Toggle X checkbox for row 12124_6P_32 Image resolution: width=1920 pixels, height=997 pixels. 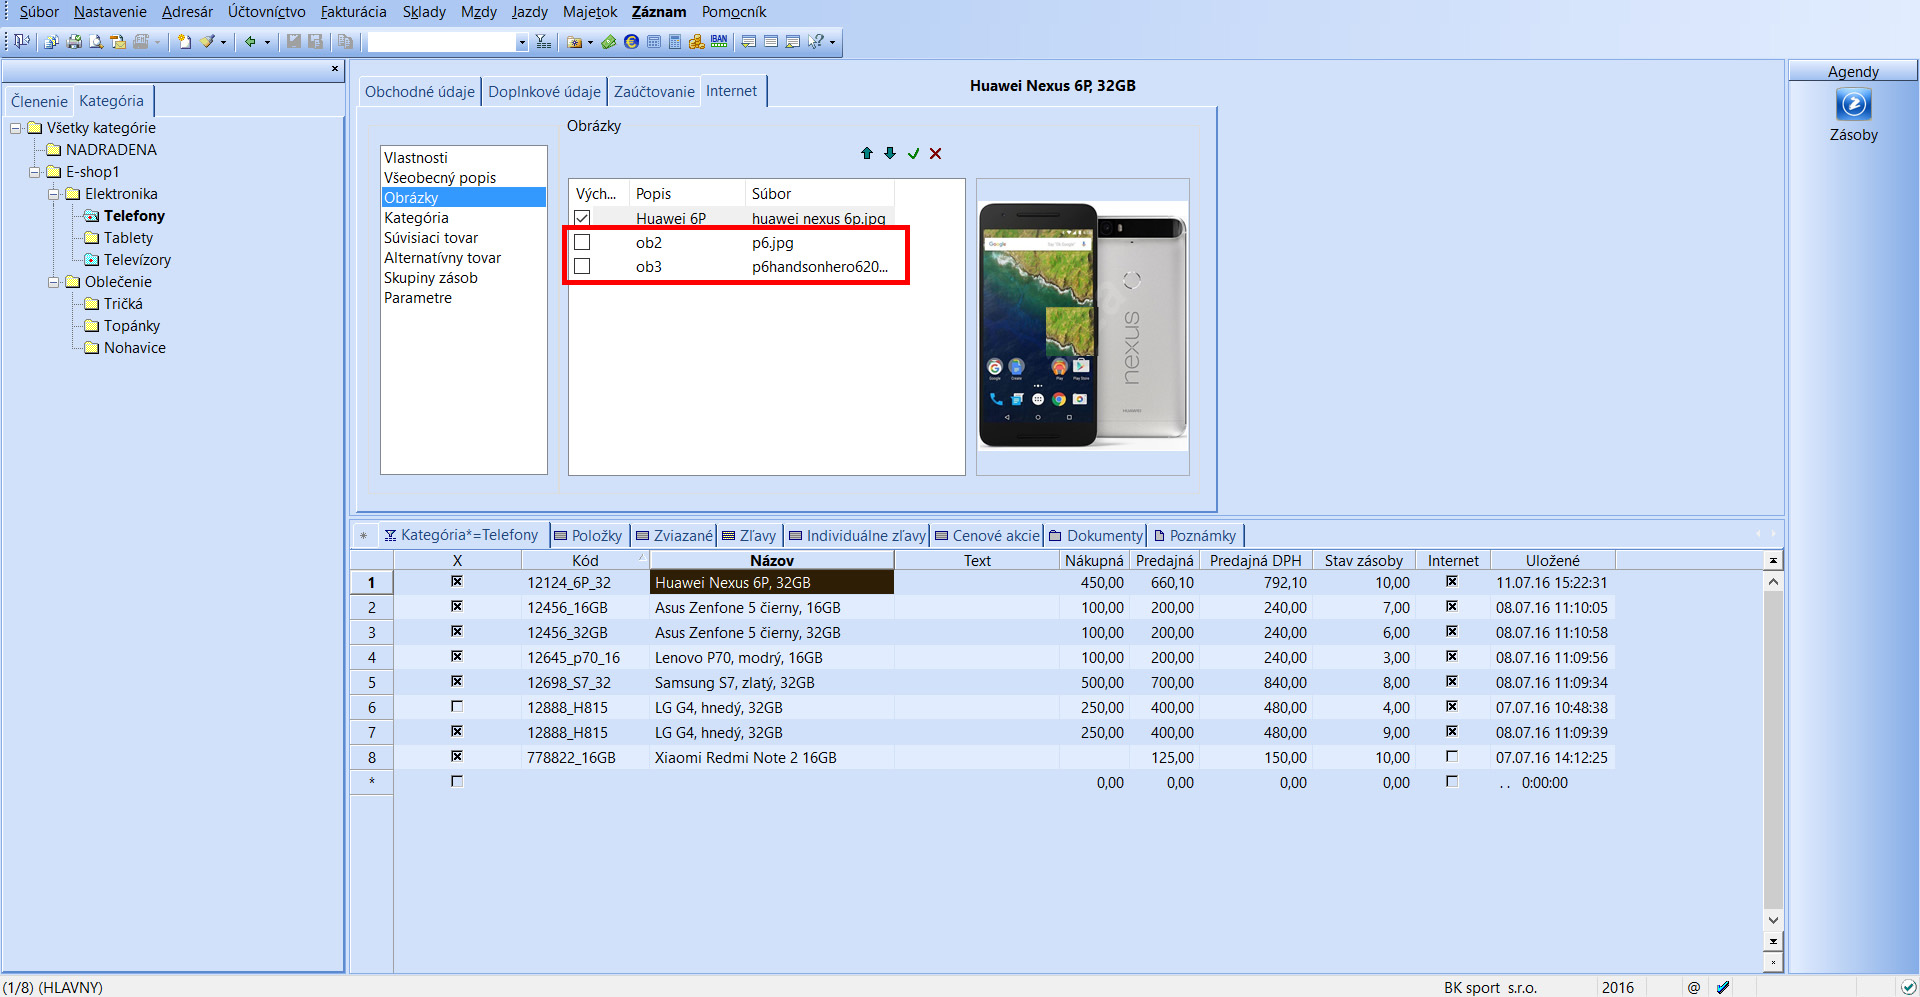tap(457, 581)
